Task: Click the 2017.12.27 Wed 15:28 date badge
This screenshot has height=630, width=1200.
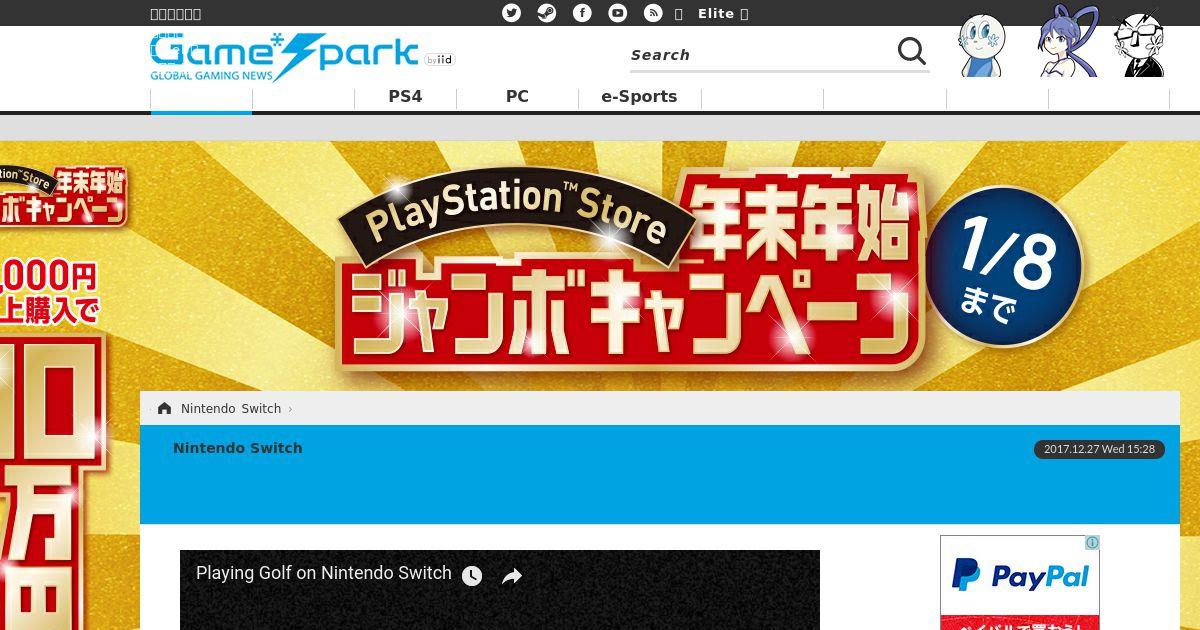Action: pyautogui.click(x=1099, y=449)
